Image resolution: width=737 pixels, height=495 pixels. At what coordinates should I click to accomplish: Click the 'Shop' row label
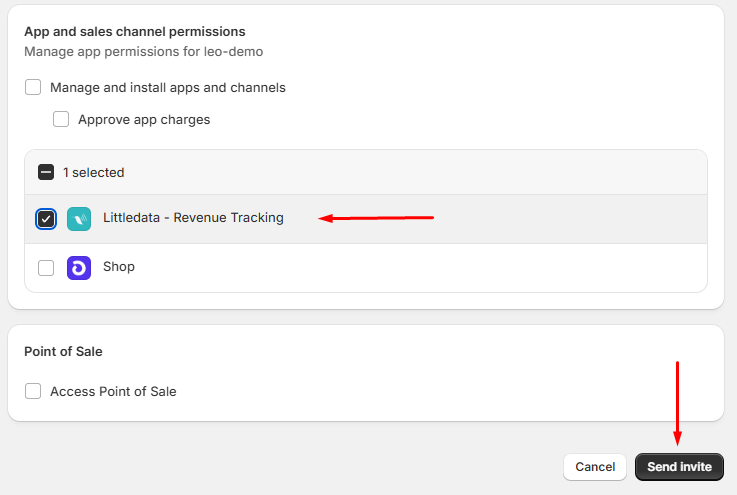(119, 267)
